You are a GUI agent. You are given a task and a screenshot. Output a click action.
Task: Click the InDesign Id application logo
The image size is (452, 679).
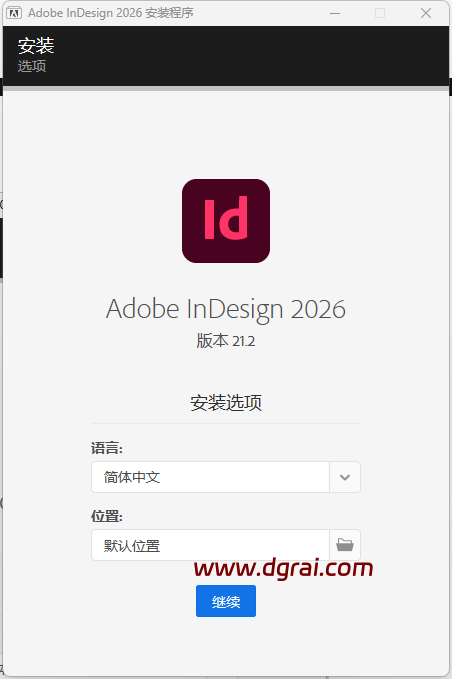pos(226,221)
